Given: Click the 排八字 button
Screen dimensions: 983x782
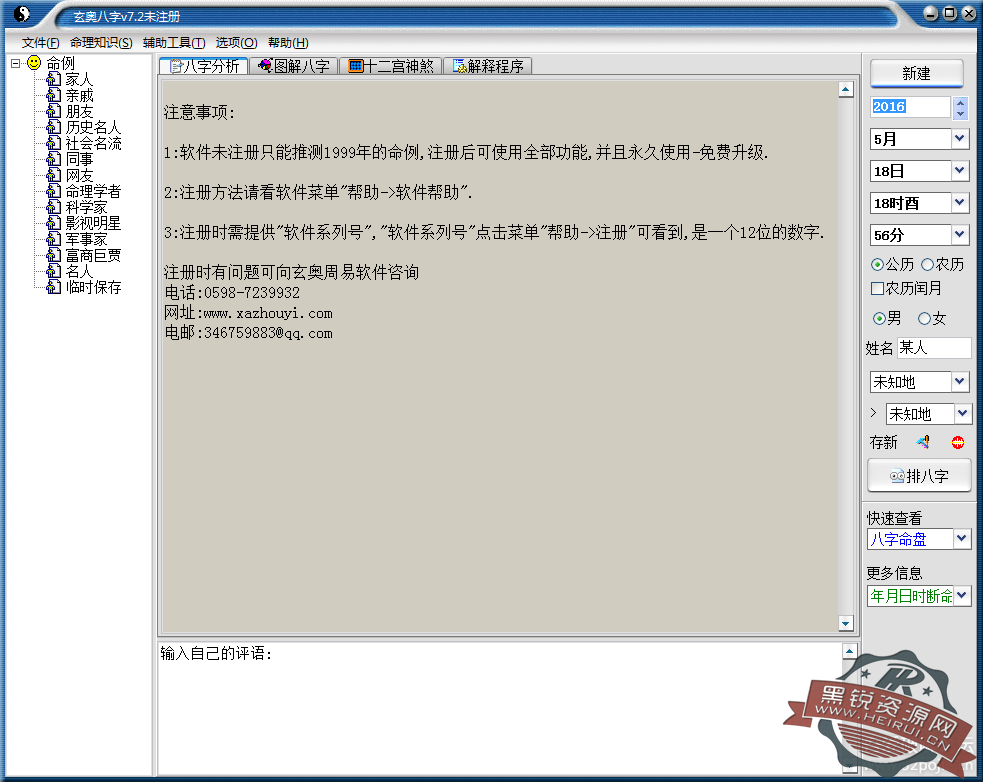Looking at the screenshot, I should click(x=919, y=475).
